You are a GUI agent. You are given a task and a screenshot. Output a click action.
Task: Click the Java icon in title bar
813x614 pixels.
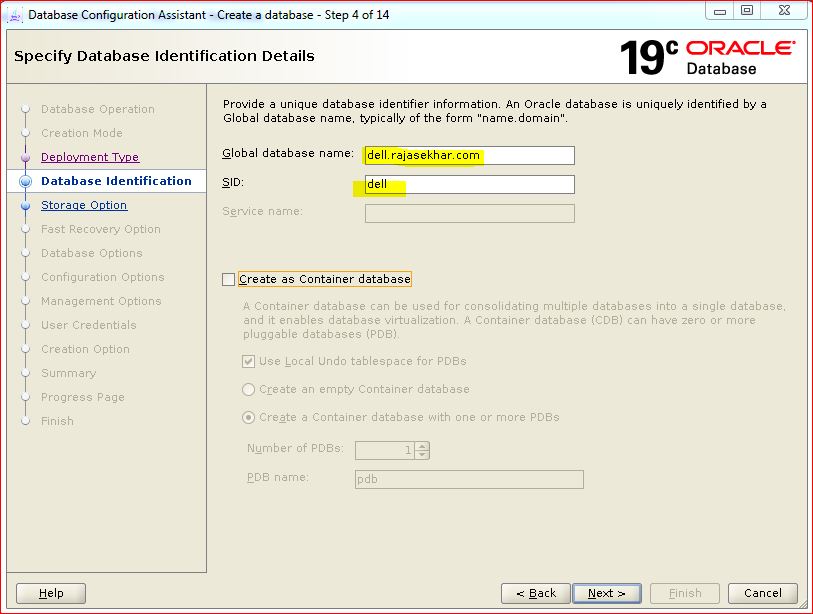(x=14, y=14)
